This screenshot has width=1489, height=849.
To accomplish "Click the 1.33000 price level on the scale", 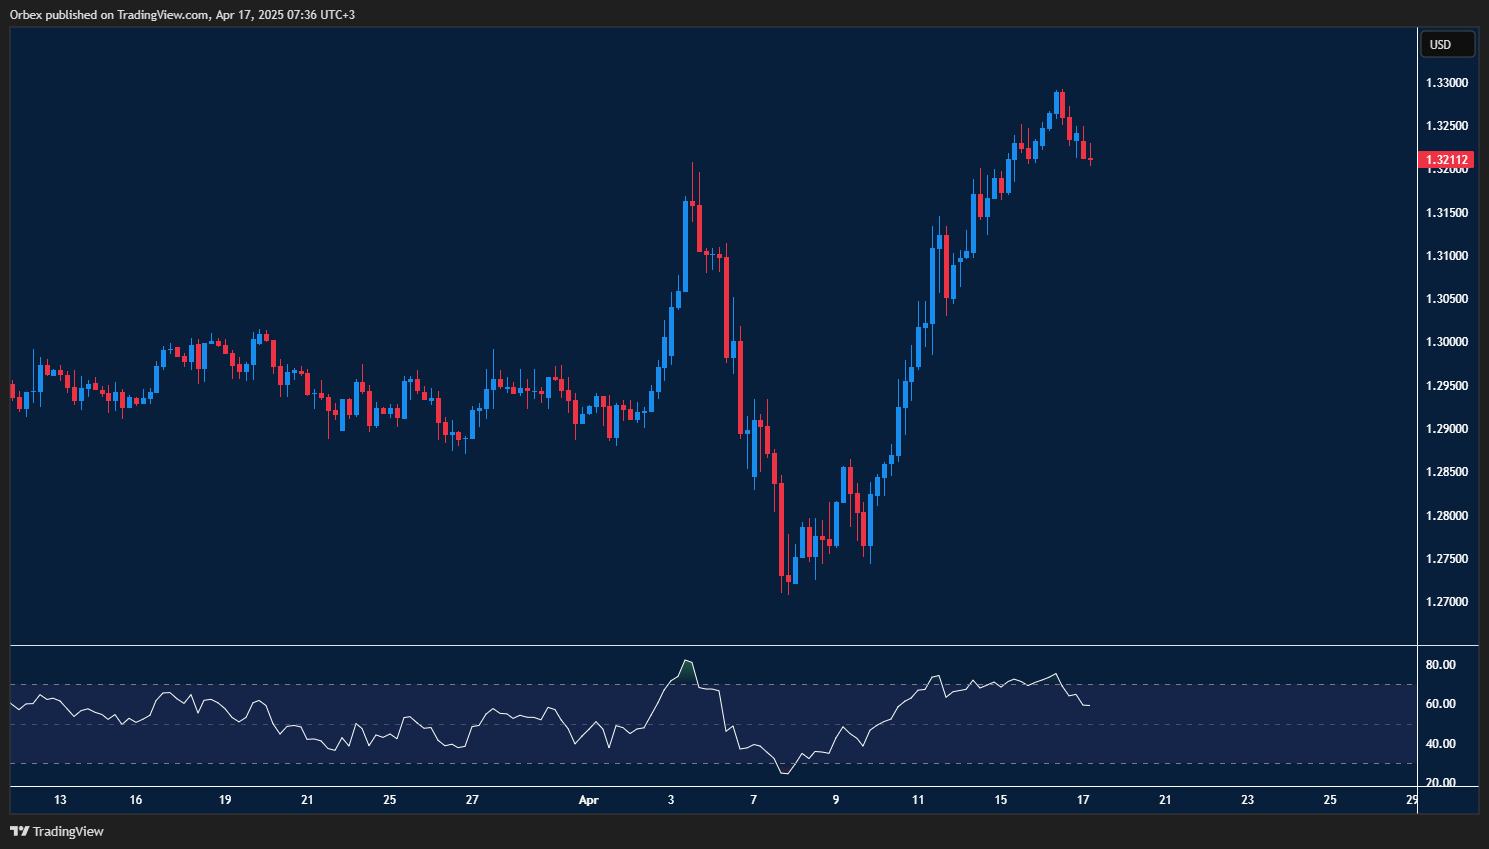I will 1449,83.
